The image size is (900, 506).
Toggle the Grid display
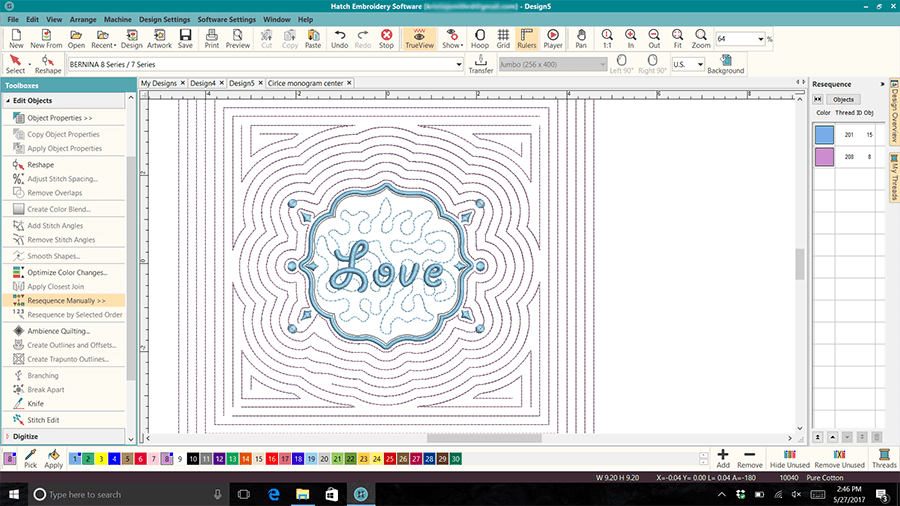tap(503, 38)
